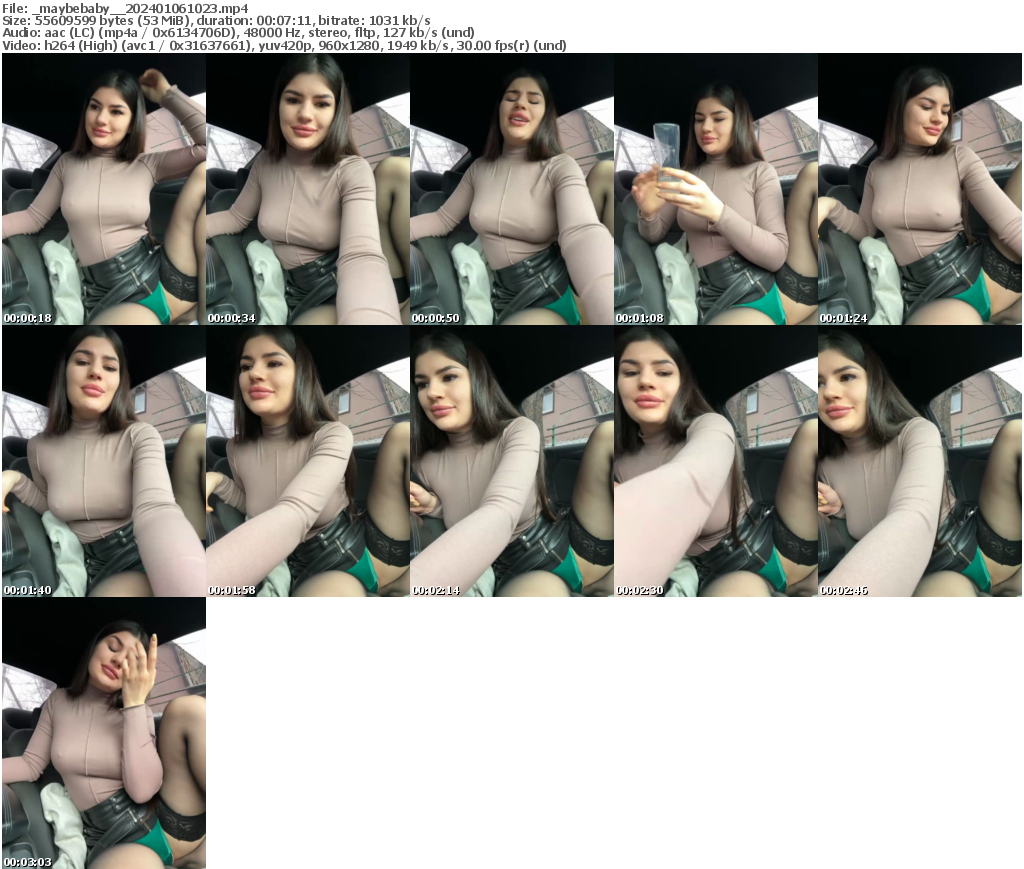Viewport: 1024px width, 869px height.
Task: Open the thumbnail at timestamp 00:02:46
Action: tap(920, 460)
